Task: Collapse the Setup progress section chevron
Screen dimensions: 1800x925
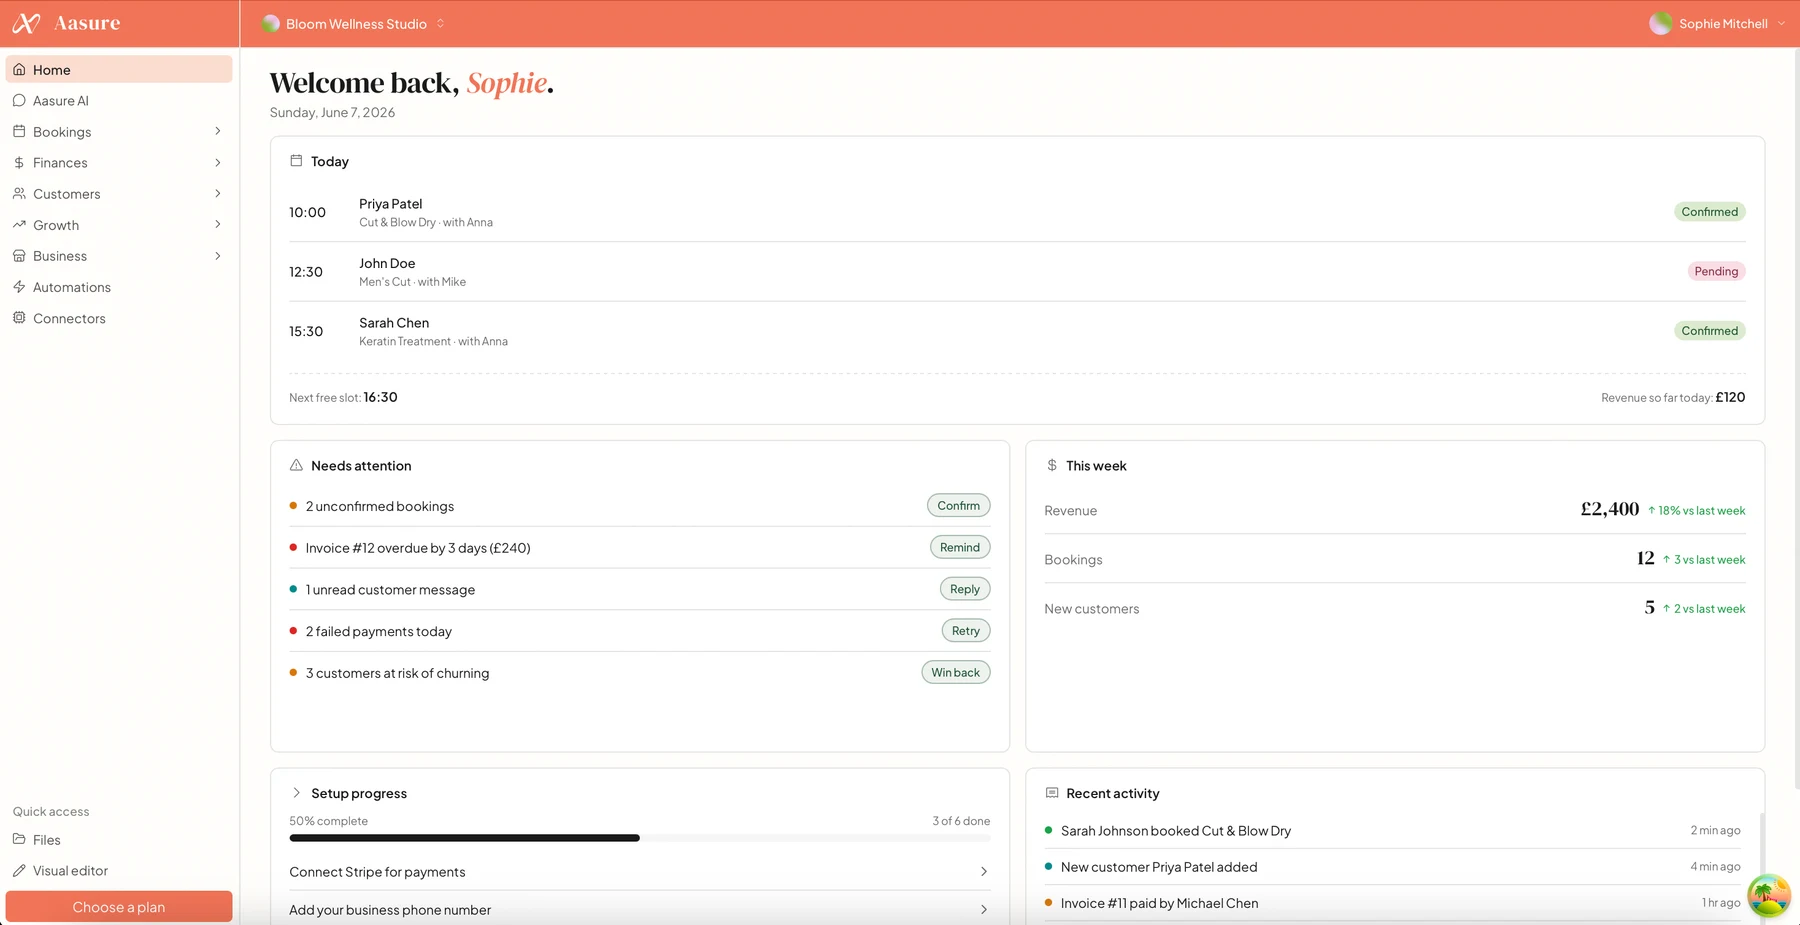Action: click(x=296, y=793)
